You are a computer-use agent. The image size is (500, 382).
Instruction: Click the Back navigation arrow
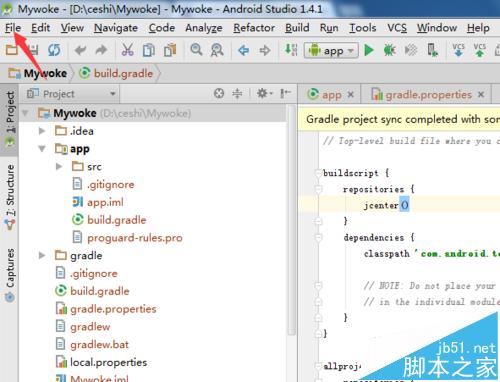(244, 50)
